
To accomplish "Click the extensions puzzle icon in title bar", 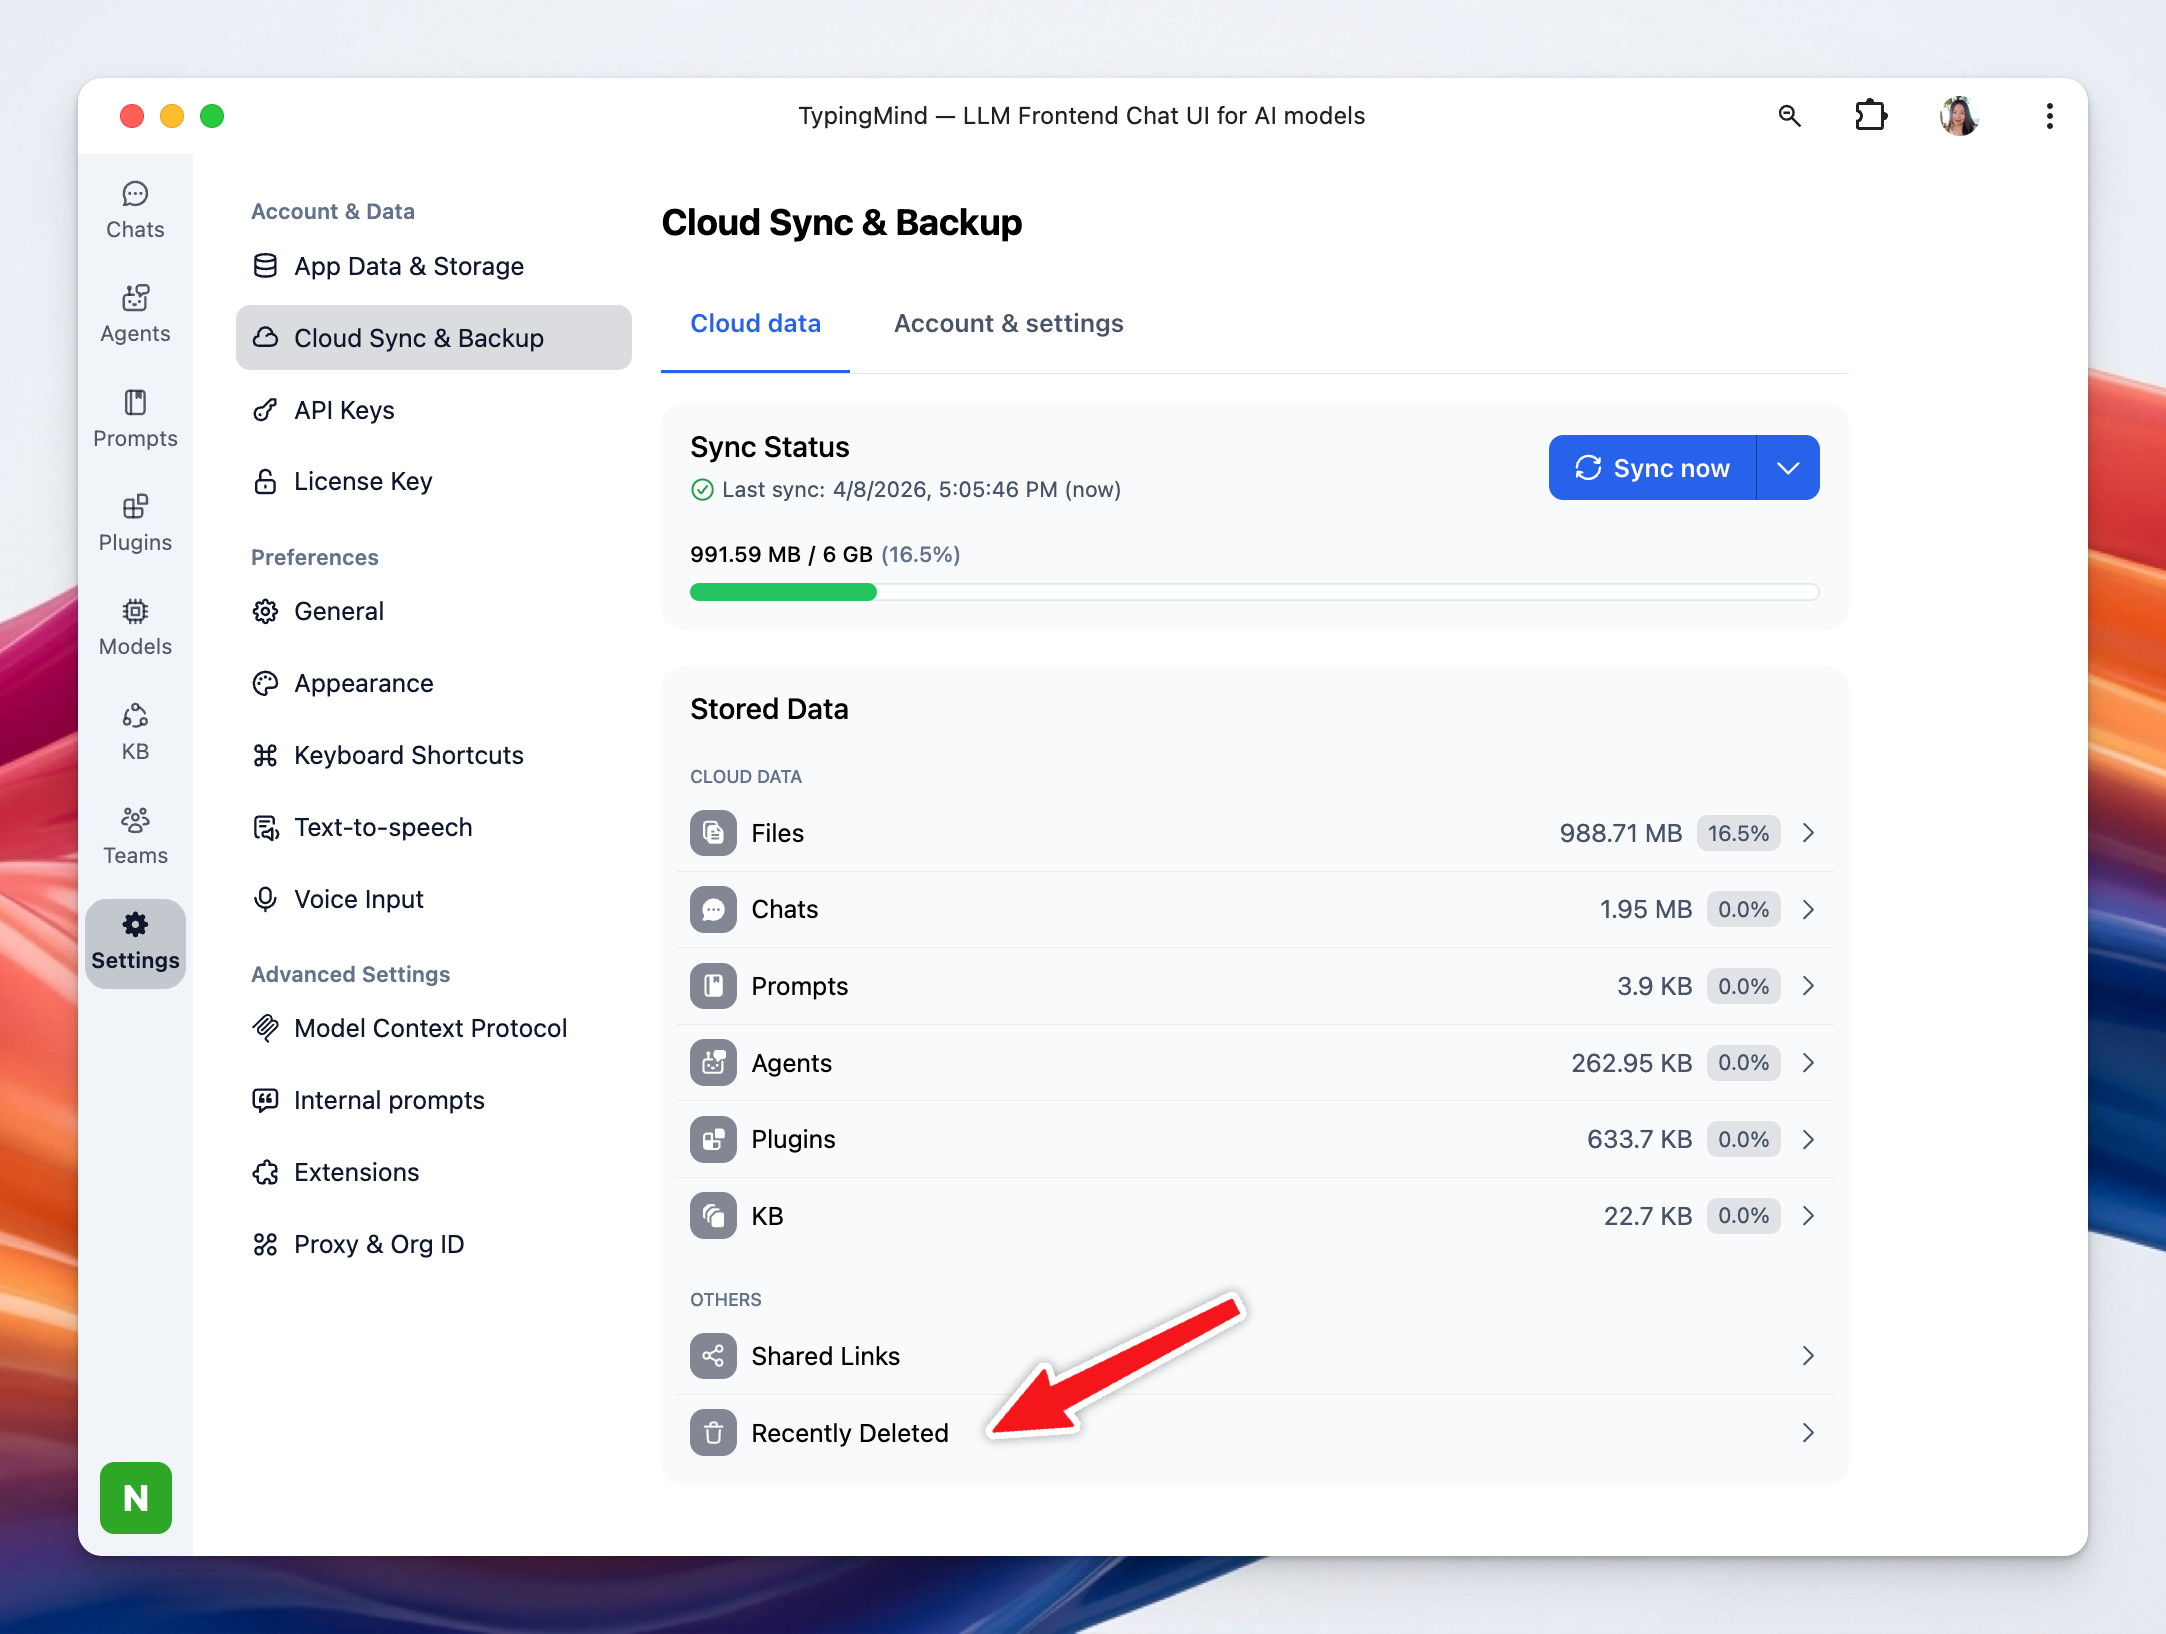I will 1870,116.
